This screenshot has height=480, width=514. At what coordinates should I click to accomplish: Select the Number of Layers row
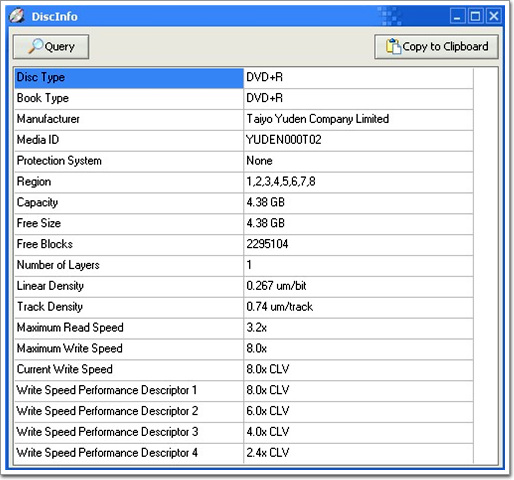244,265
